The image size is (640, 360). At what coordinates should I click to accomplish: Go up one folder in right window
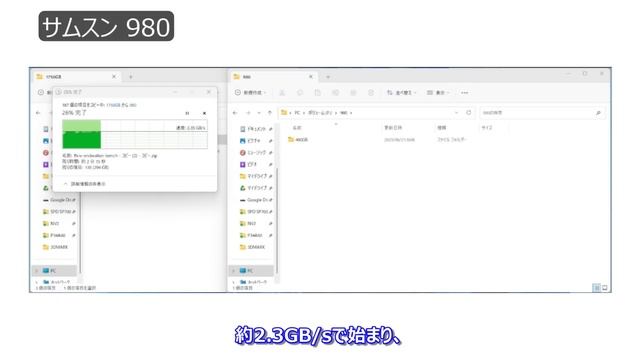coord(269,113)
